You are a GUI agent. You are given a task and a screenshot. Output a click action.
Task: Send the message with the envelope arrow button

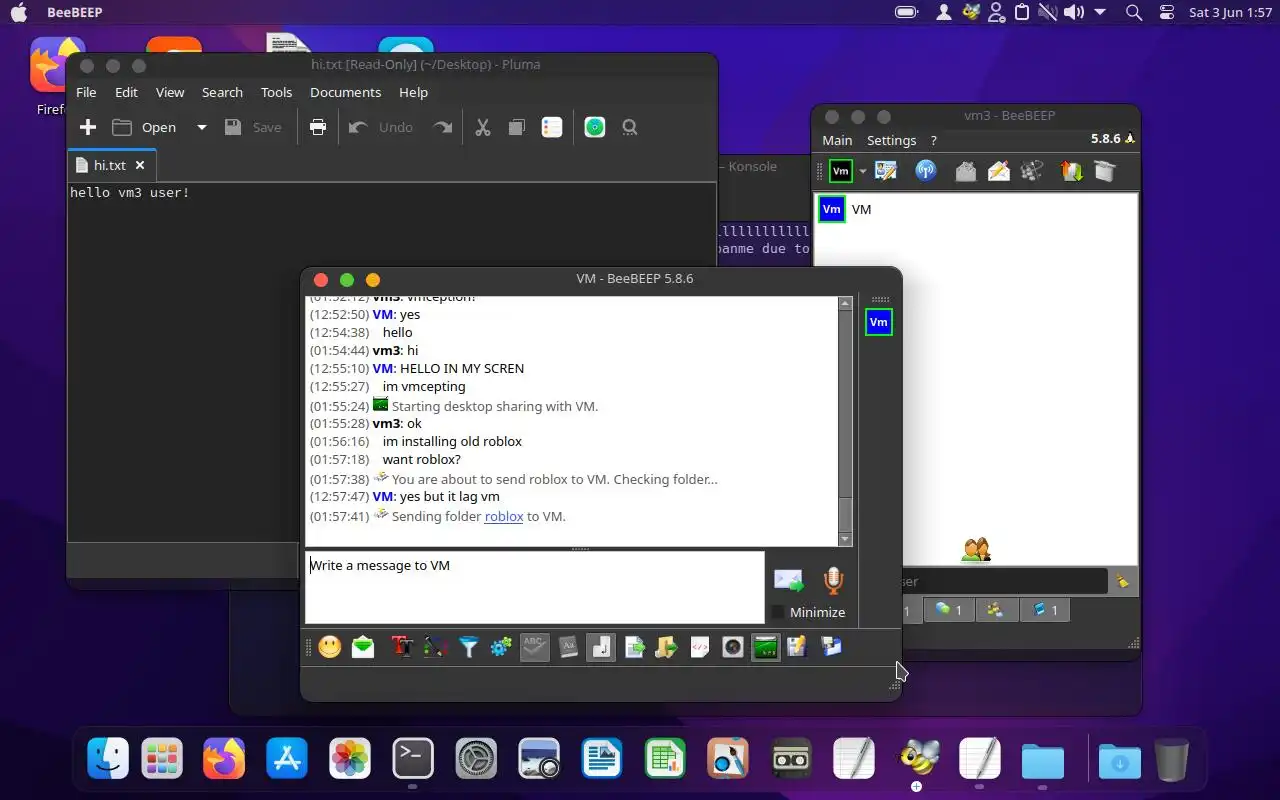[789, 581]
